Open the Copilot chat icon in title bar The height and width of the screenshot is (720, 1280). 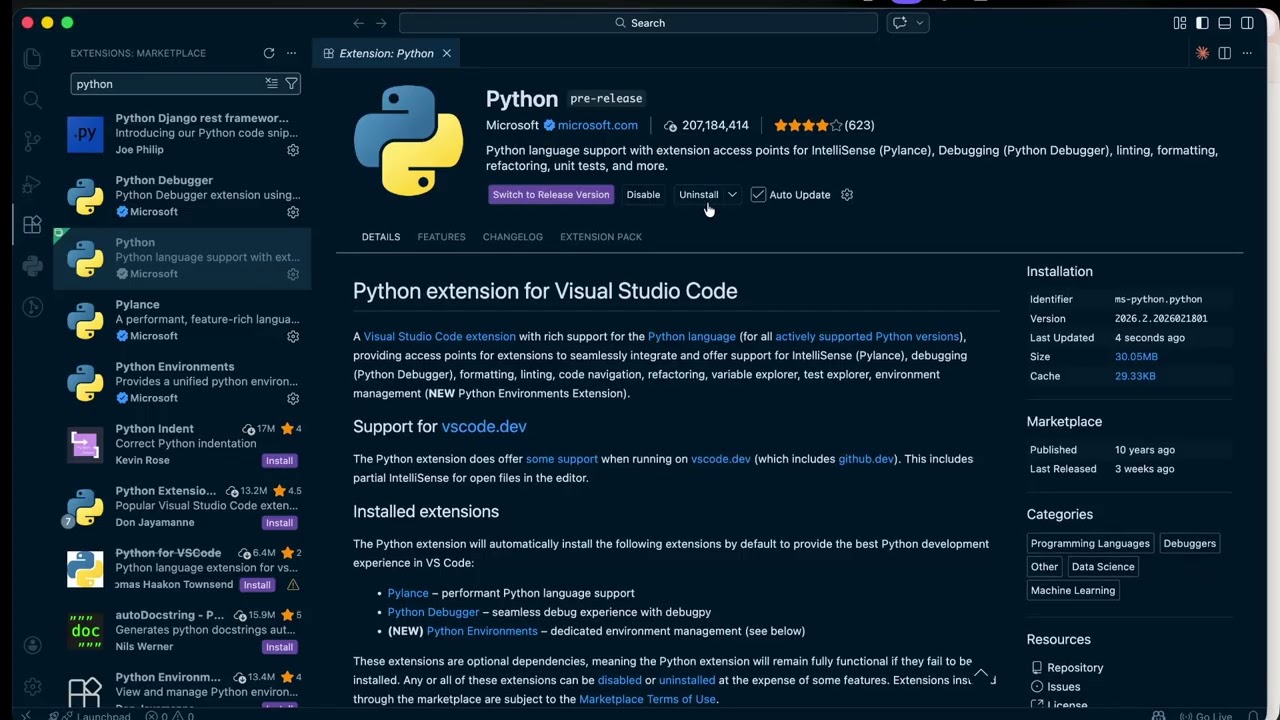900,23
